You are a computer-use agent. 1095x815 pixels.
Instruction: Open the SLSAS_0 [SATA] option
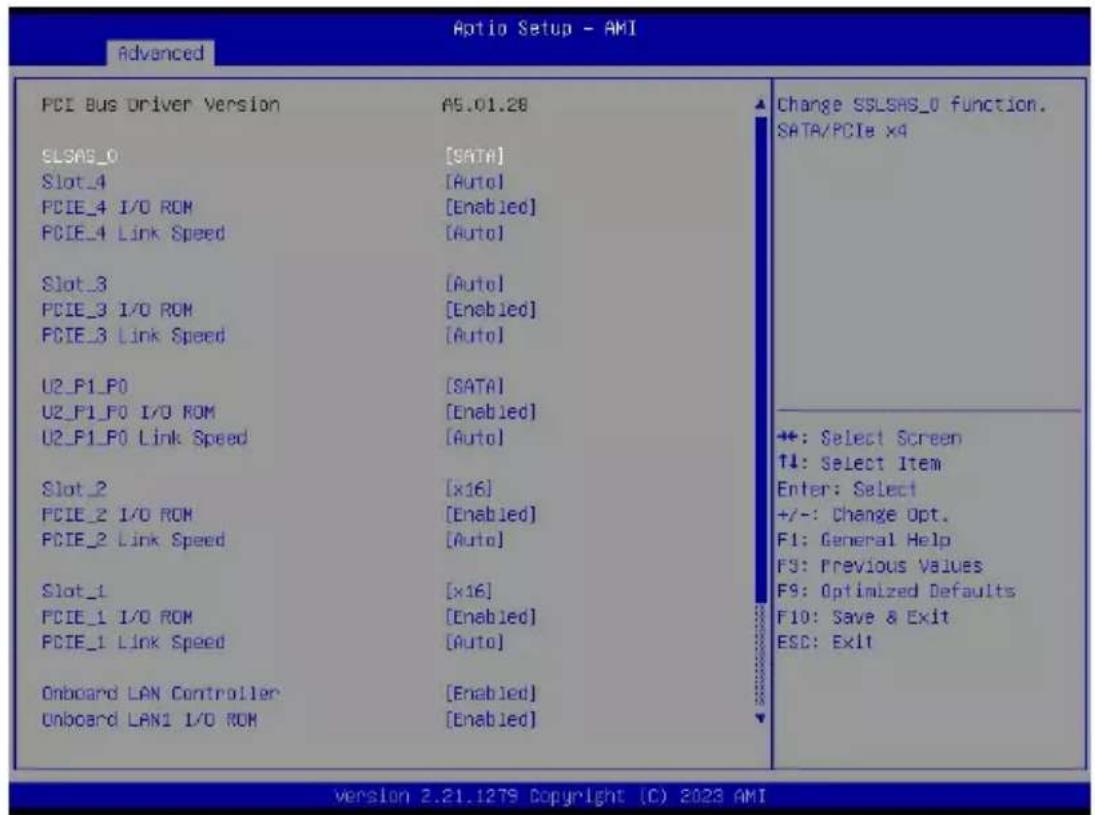tap(475, 156)
